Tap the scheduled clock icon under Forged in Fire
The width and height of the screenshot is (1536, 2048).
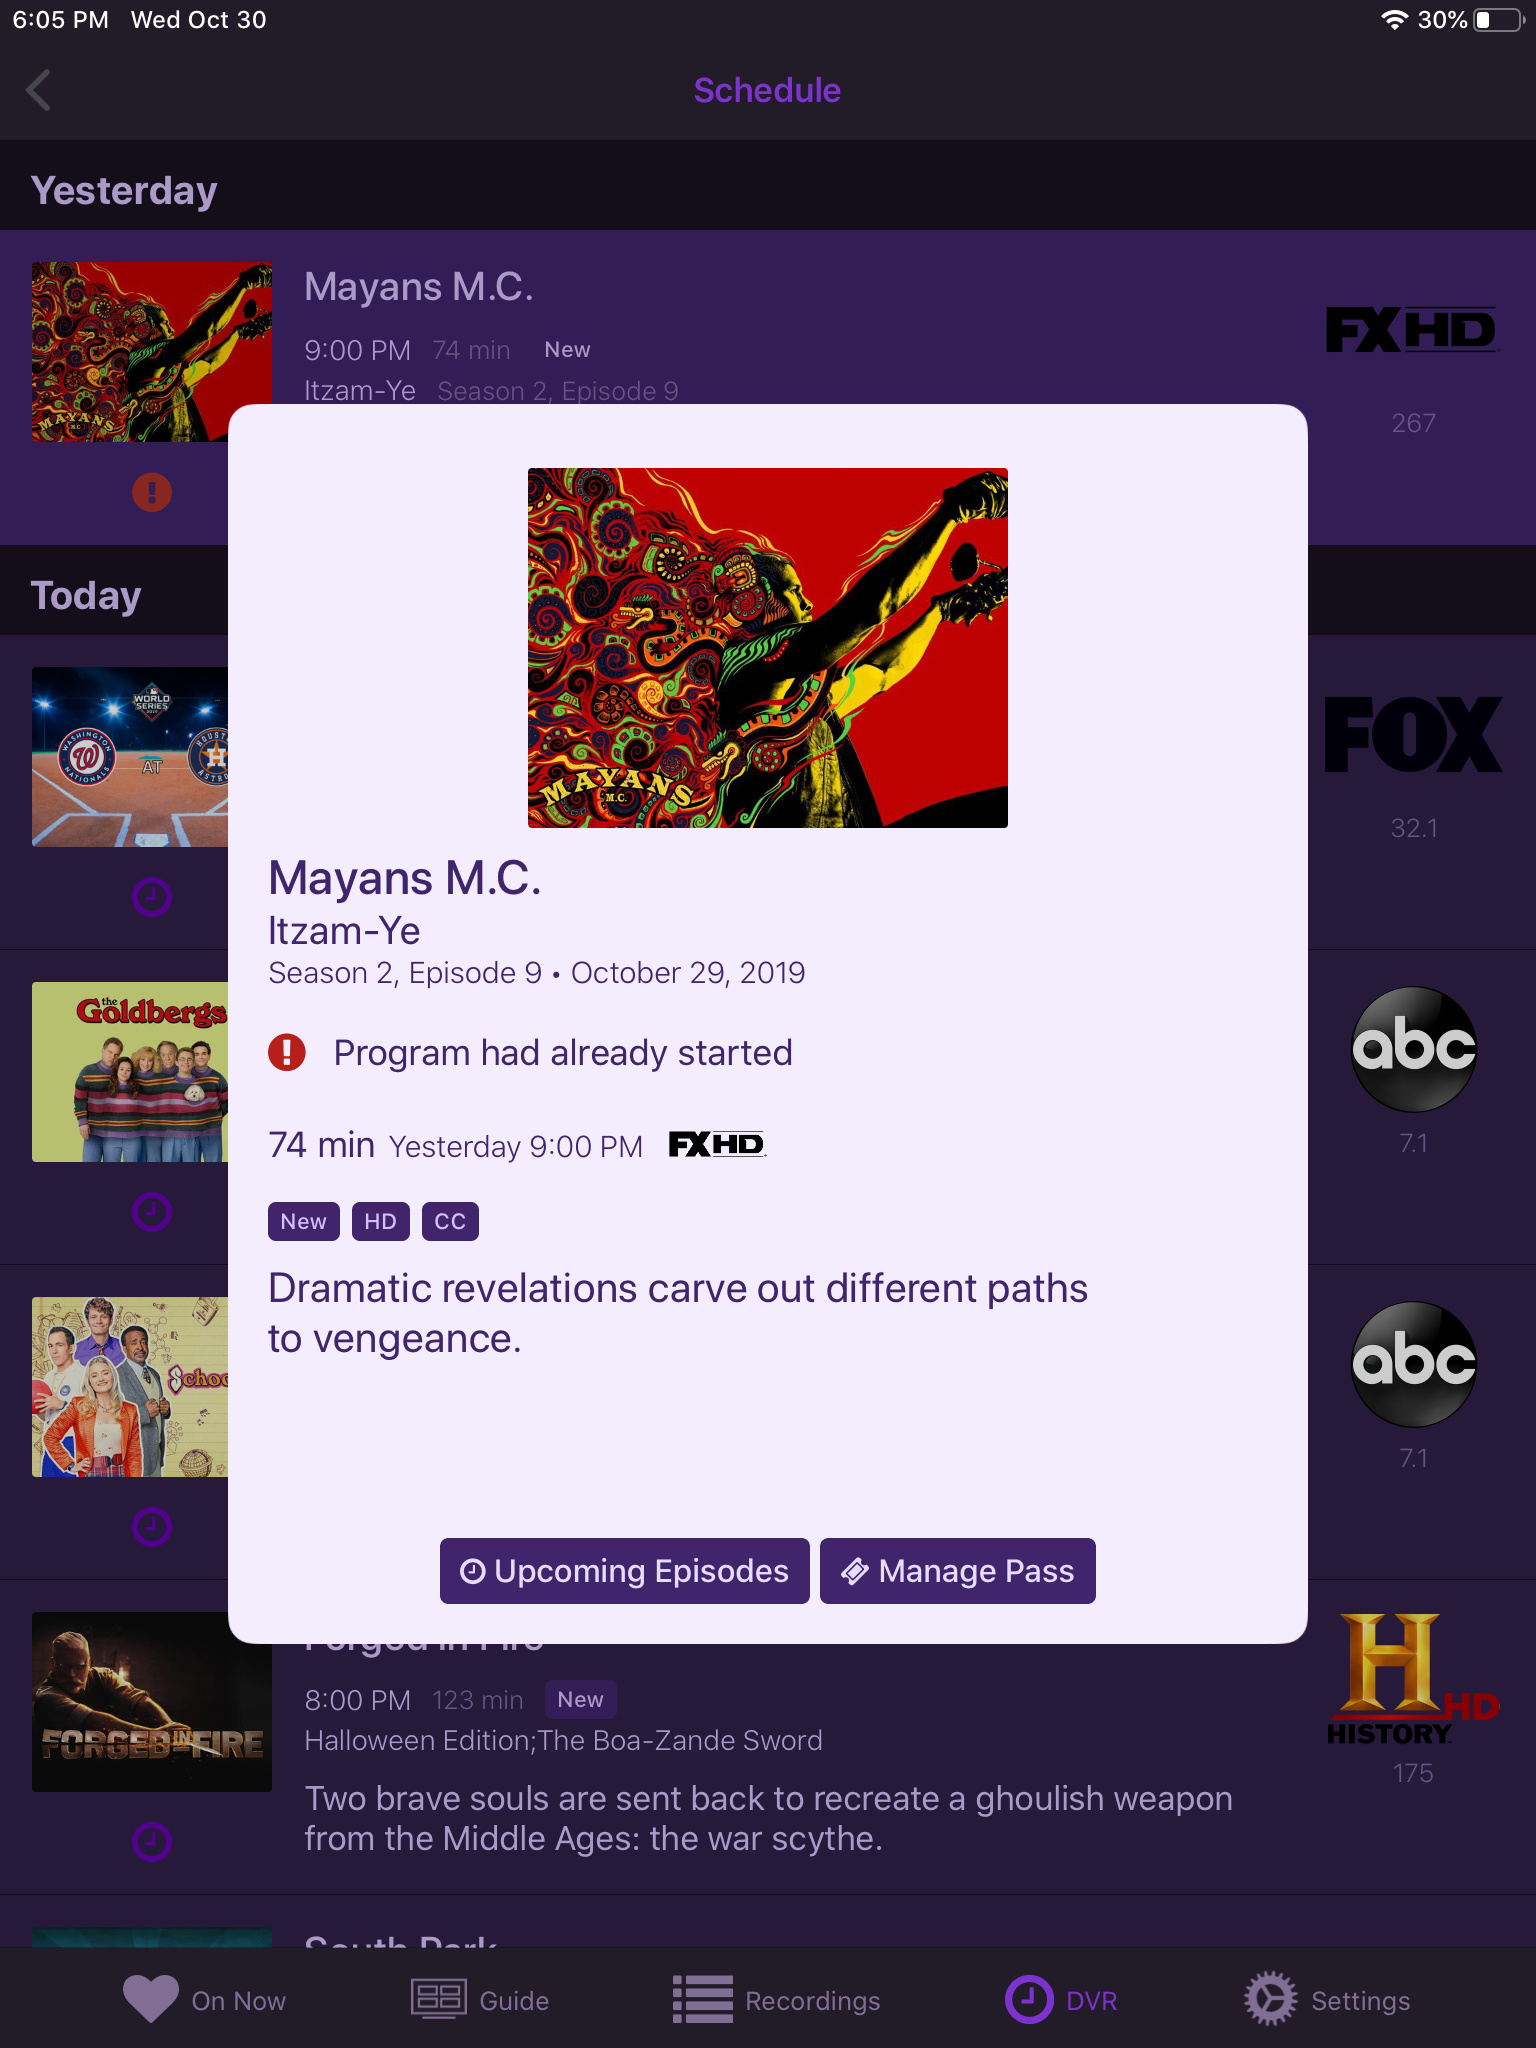click(152, 1841)
